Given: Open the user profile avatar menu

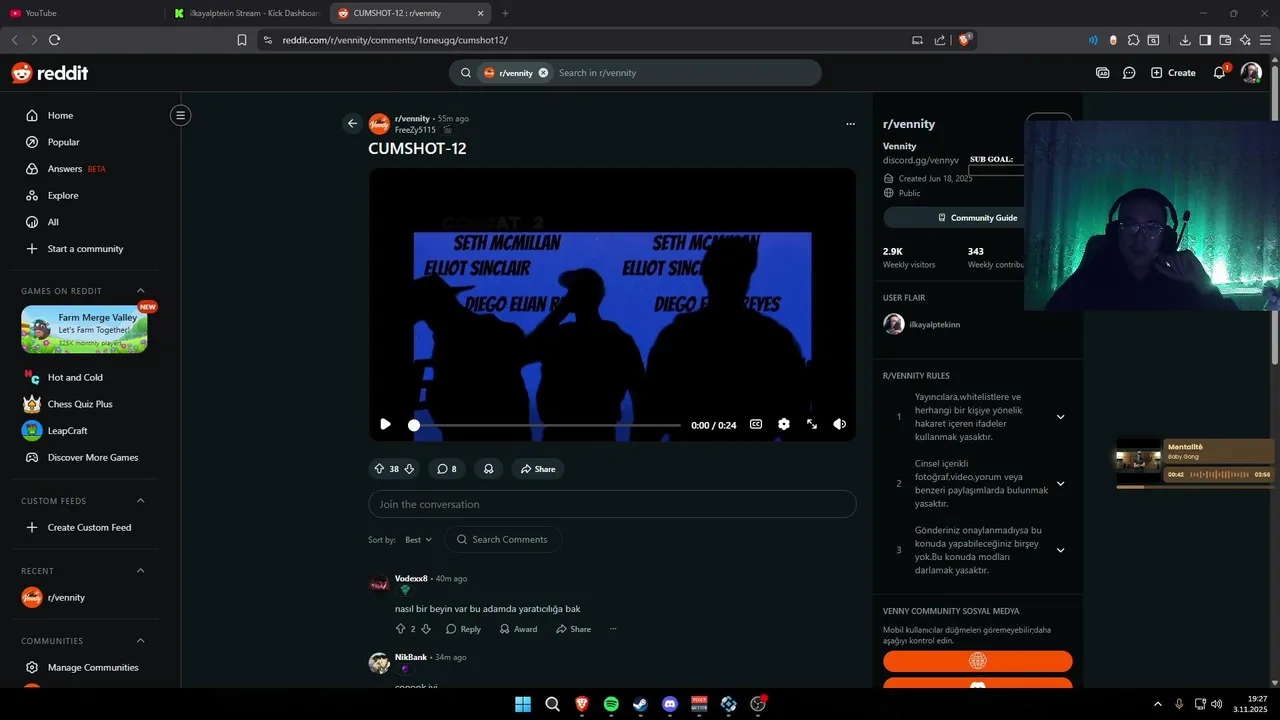Looking at the screenshot, I should tap(1251, 73).
